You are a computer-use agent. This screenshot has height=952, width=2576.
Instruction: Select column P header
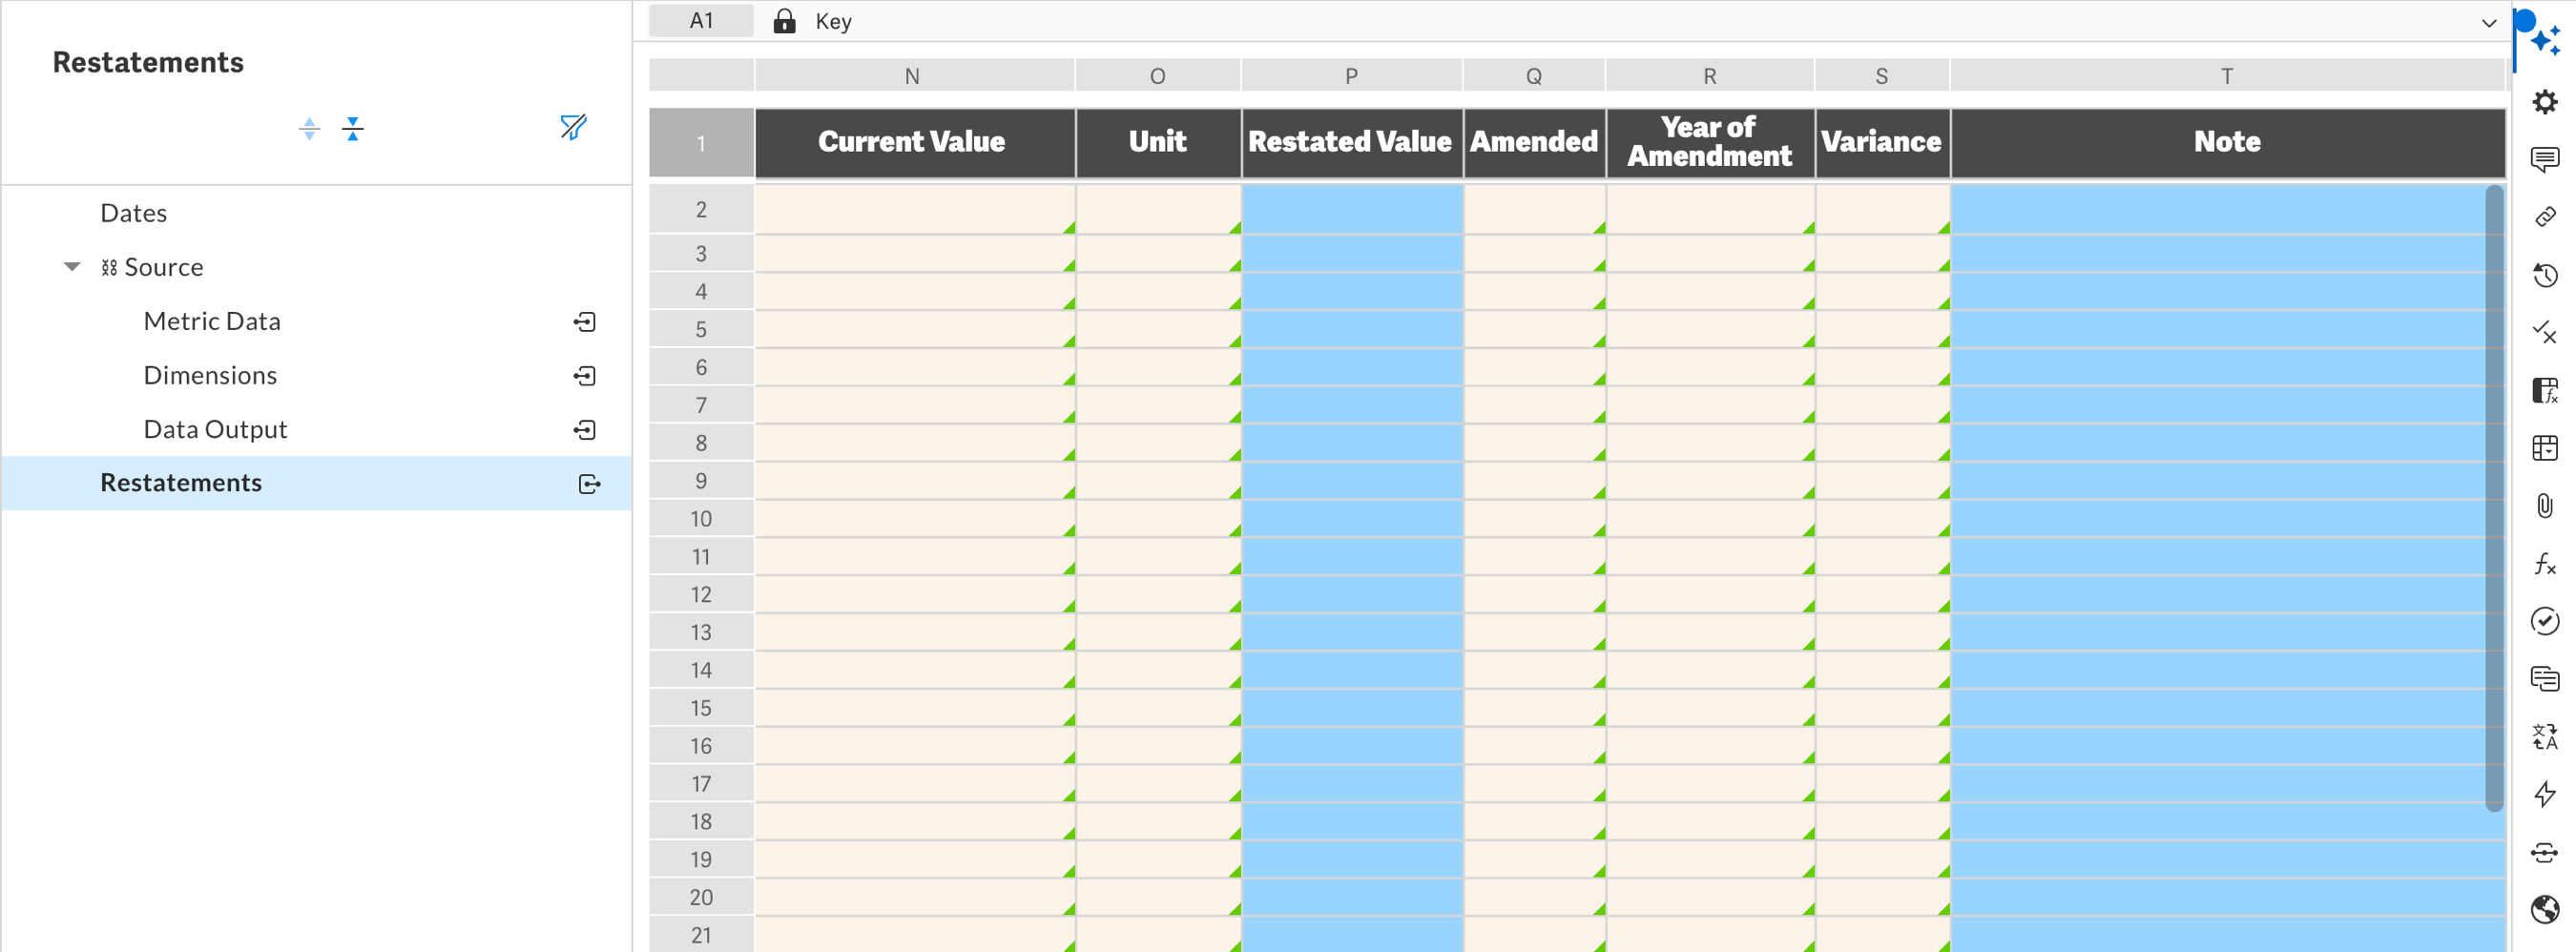(x=1352, y=76)
